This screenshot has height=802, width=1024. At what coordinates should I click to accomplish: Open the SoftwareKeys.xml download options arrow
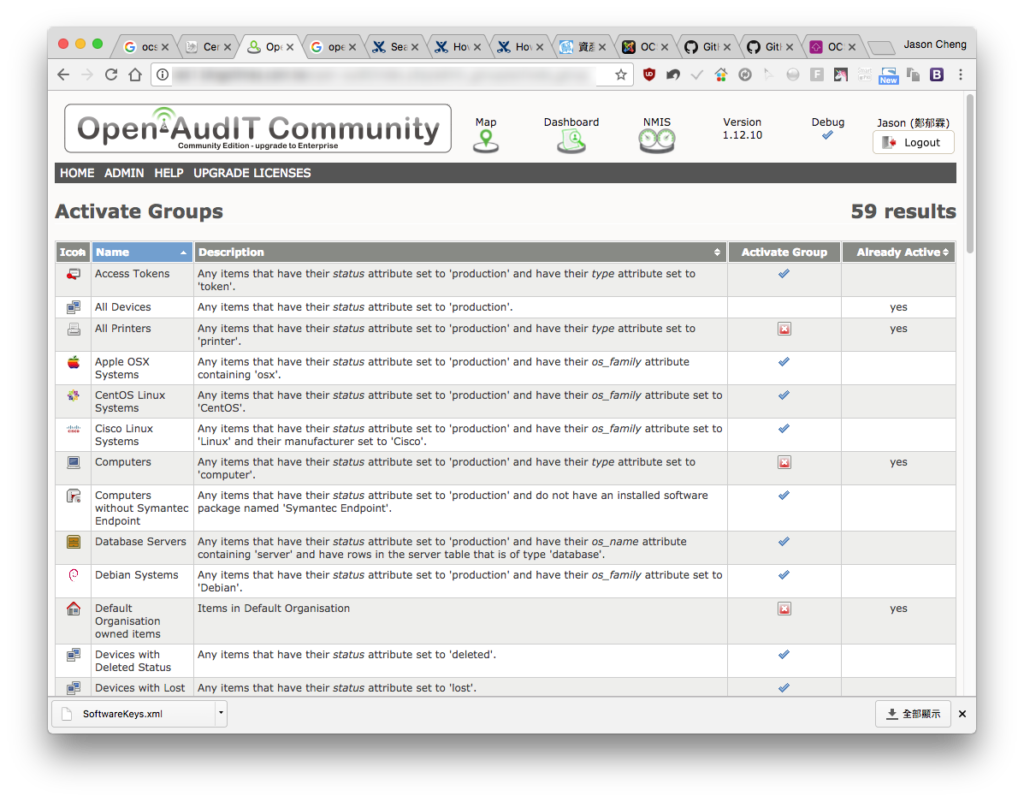[x=221, y=713]
